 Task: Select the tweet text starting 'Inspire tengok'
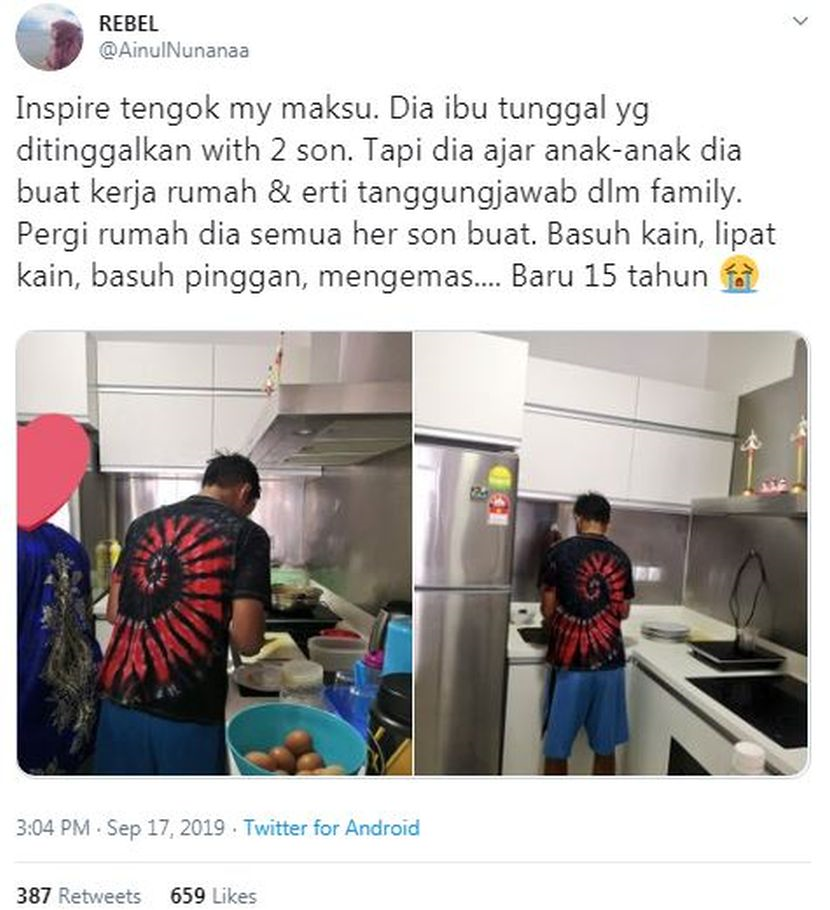tap(396, 192)
